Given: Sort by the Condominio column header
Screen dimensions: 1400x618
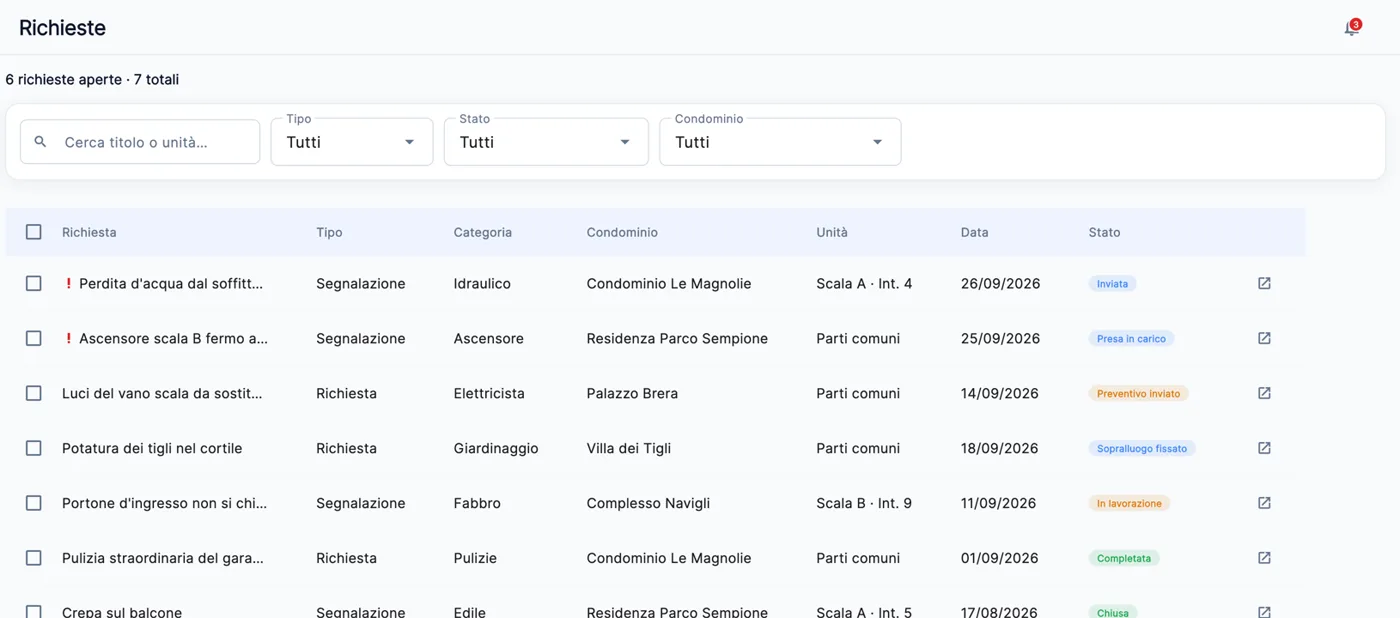Looking at the screenshot, I should (622, 232).
